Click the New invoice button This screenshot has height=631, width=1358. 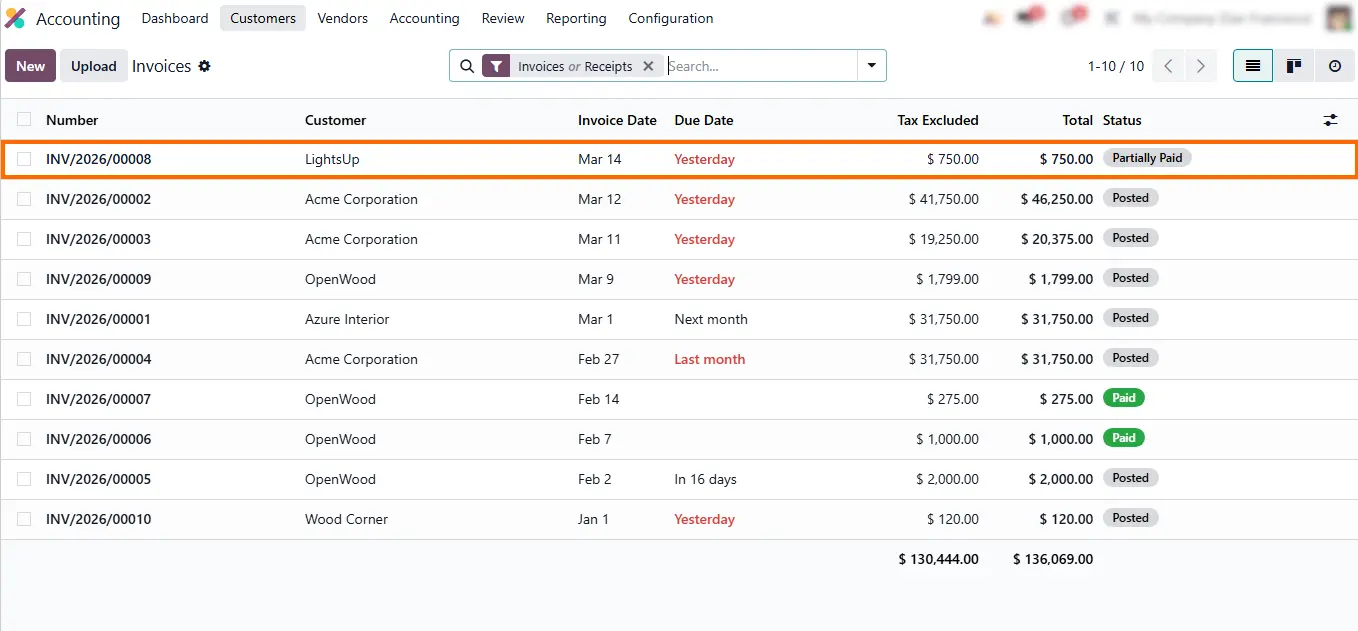[30, 66]
